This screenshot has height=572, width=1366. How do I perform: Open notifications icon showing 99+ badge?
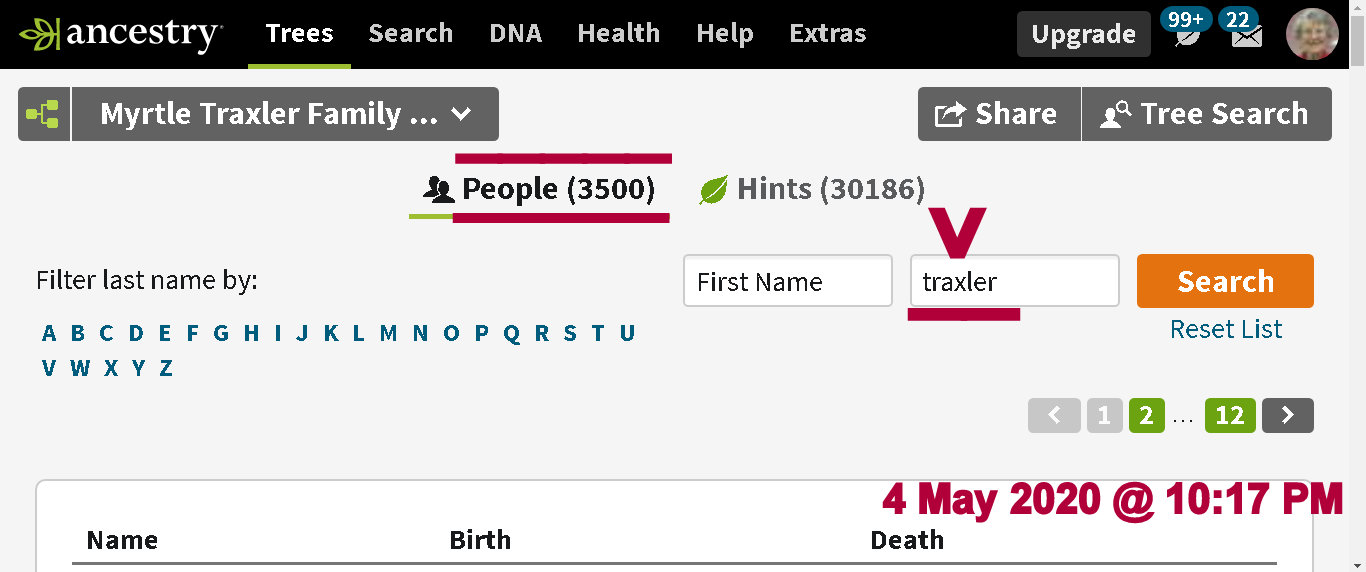(x=1186, y=34)
